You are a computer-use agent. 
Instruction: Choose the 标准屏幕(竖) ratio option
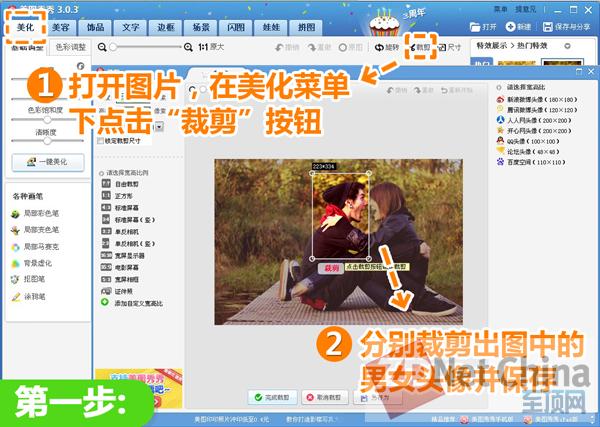point(128,220)
